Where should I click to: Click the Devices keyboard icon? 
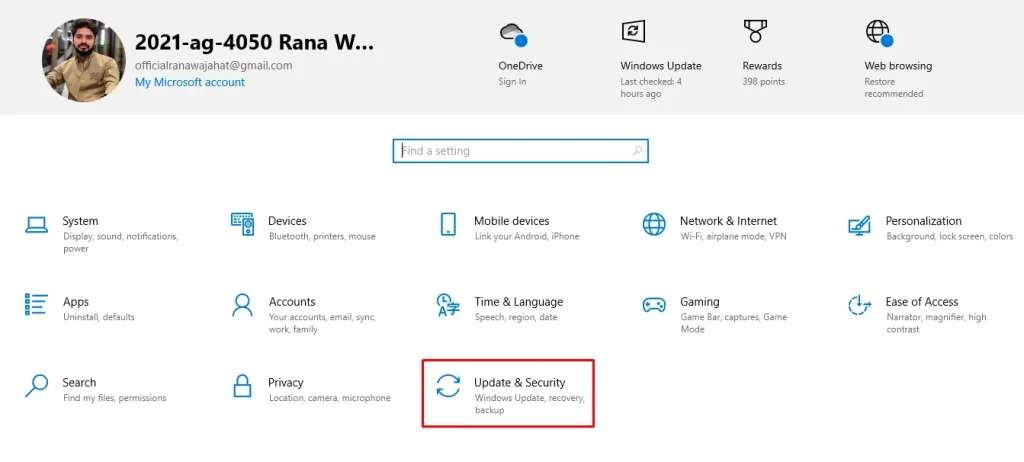point(242,223)
